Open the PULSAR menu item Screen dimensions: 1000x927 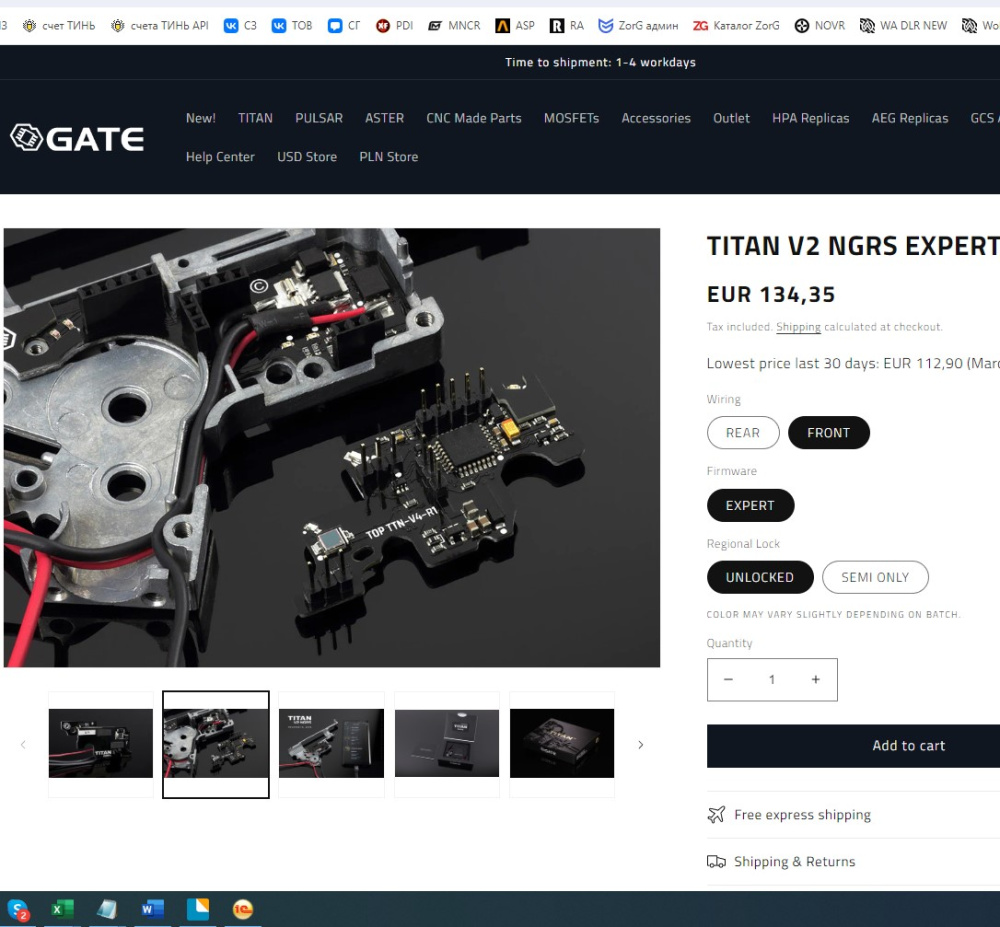click(x=319, y=118)
